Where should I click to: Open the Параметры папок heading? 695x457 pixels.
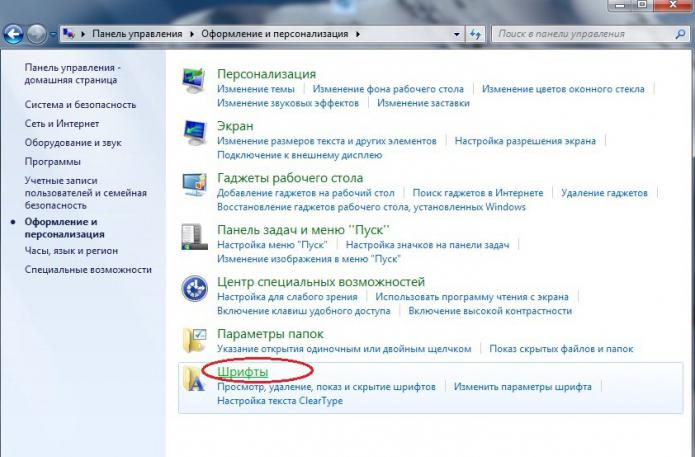click(x=270, y=334)
